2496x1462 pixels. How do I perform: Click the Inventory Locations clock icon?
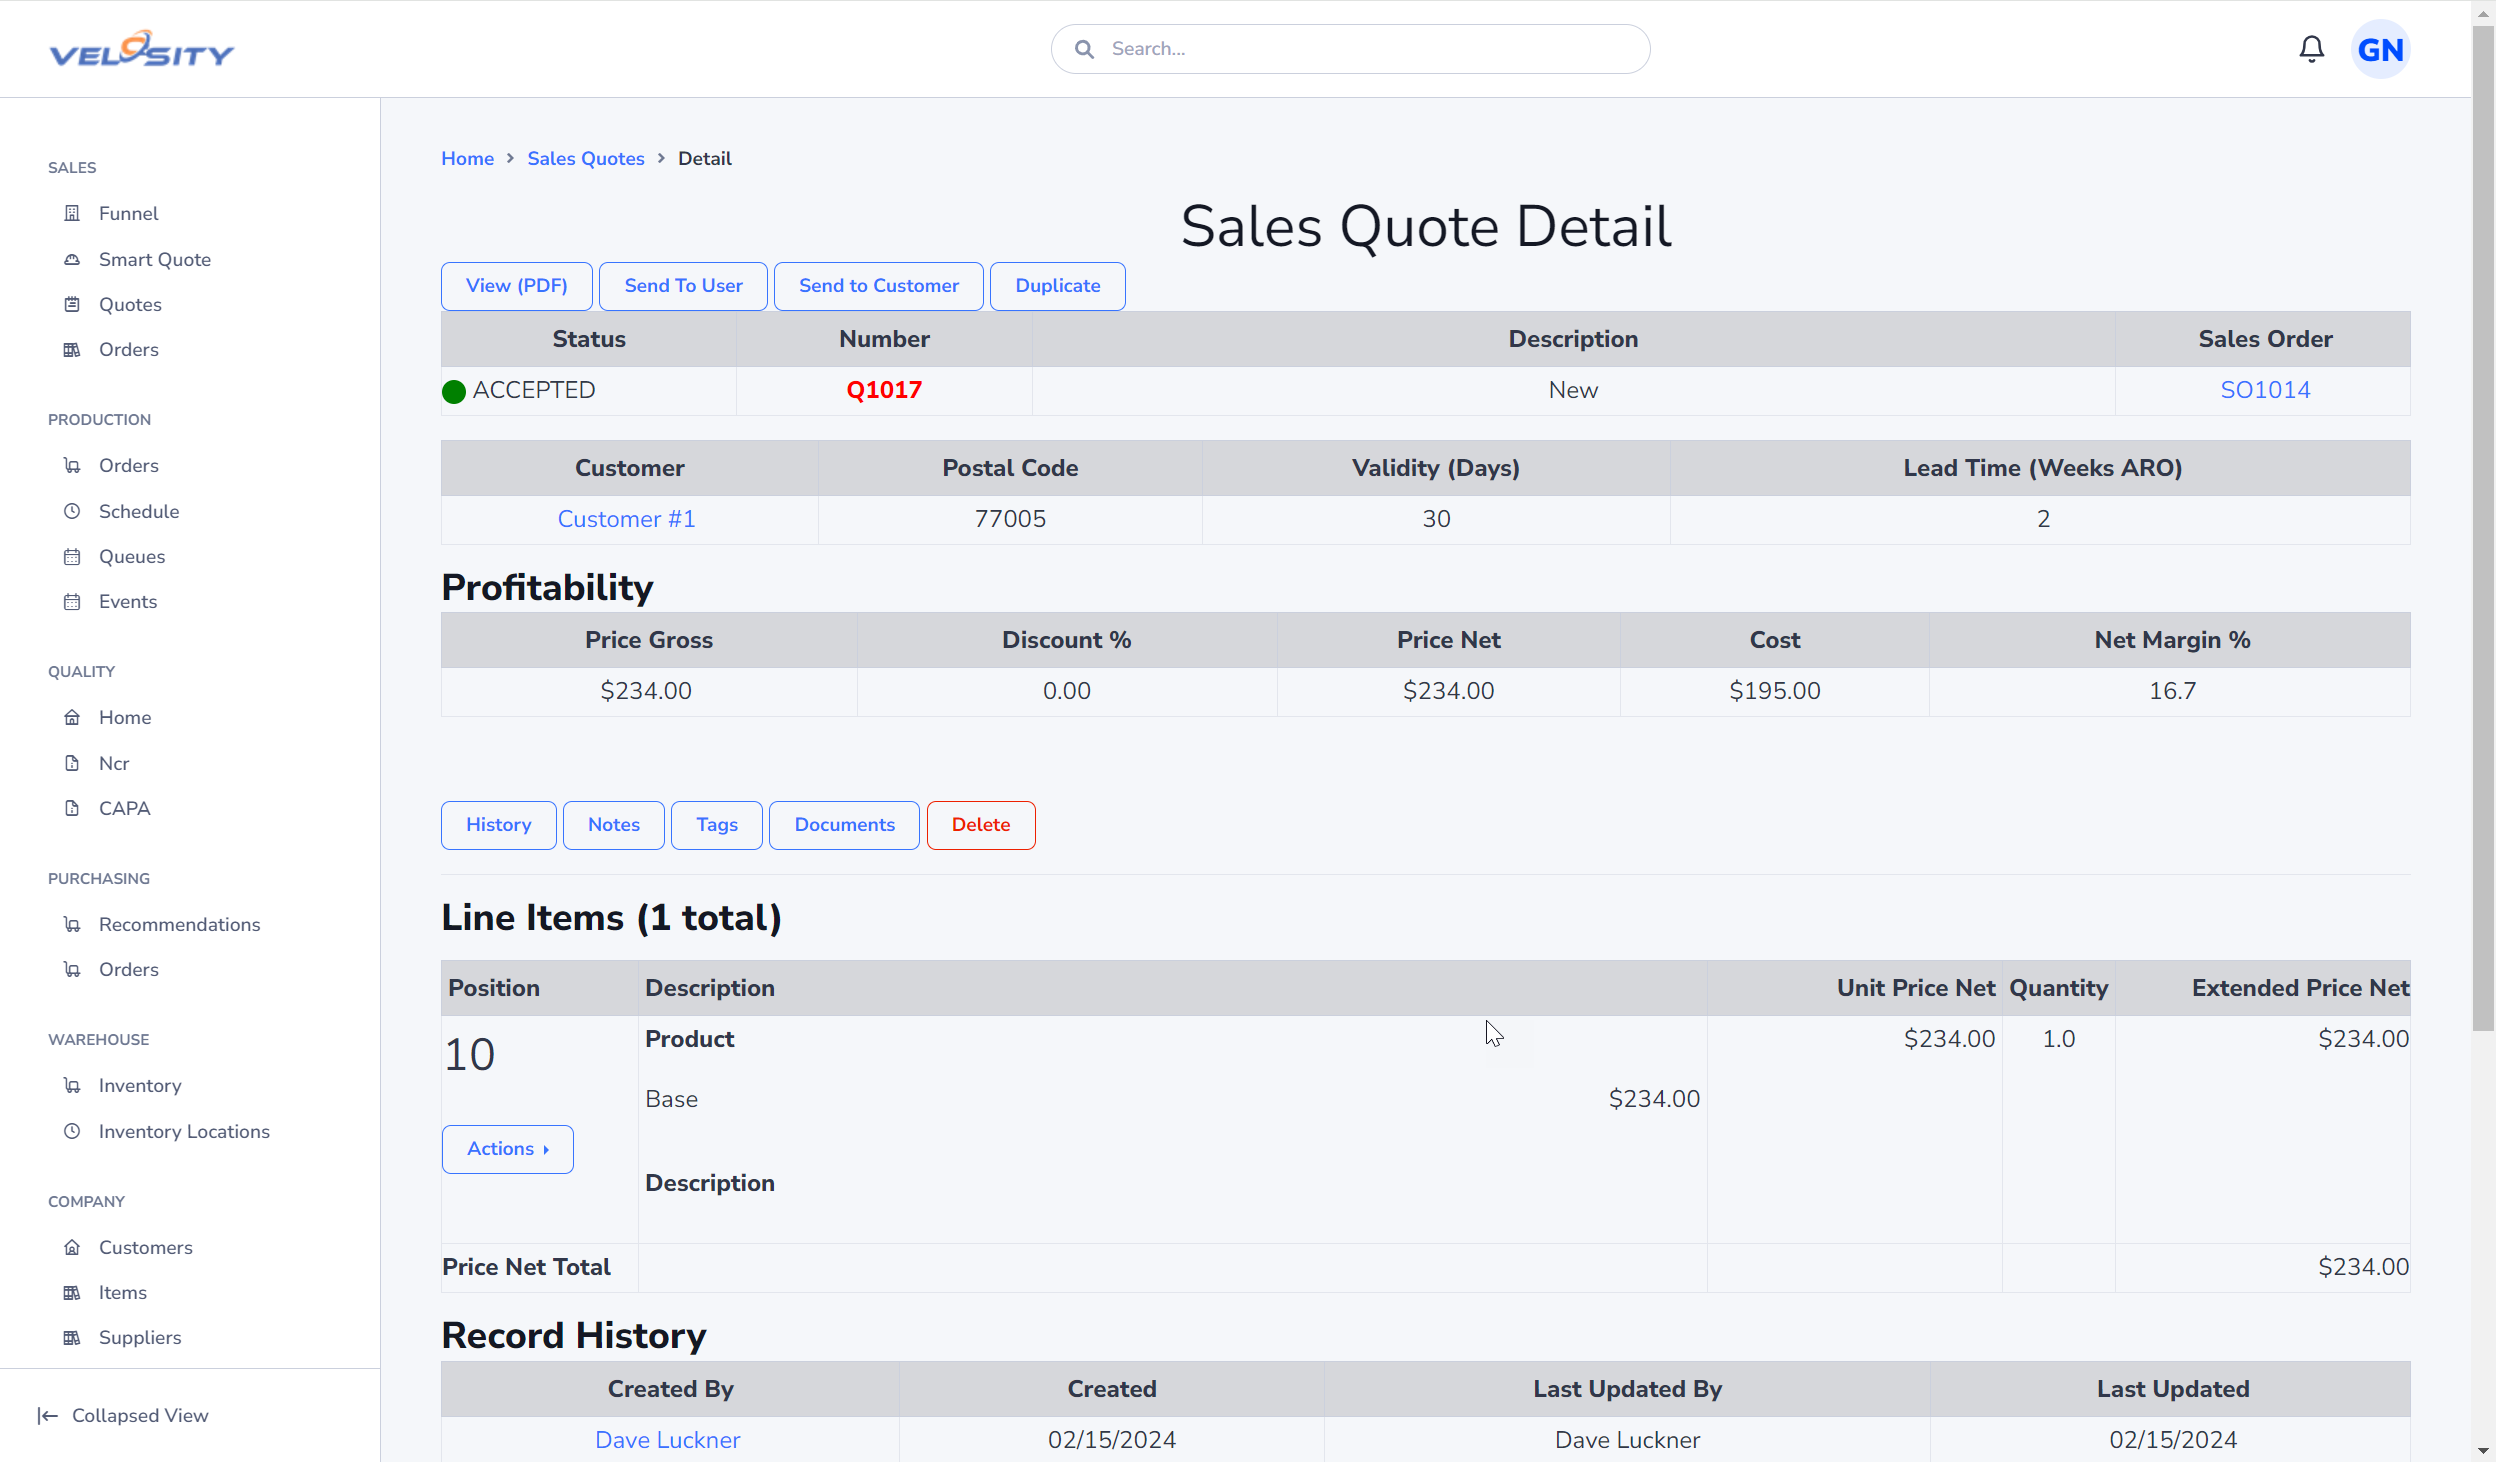[x=72, y=1131]
